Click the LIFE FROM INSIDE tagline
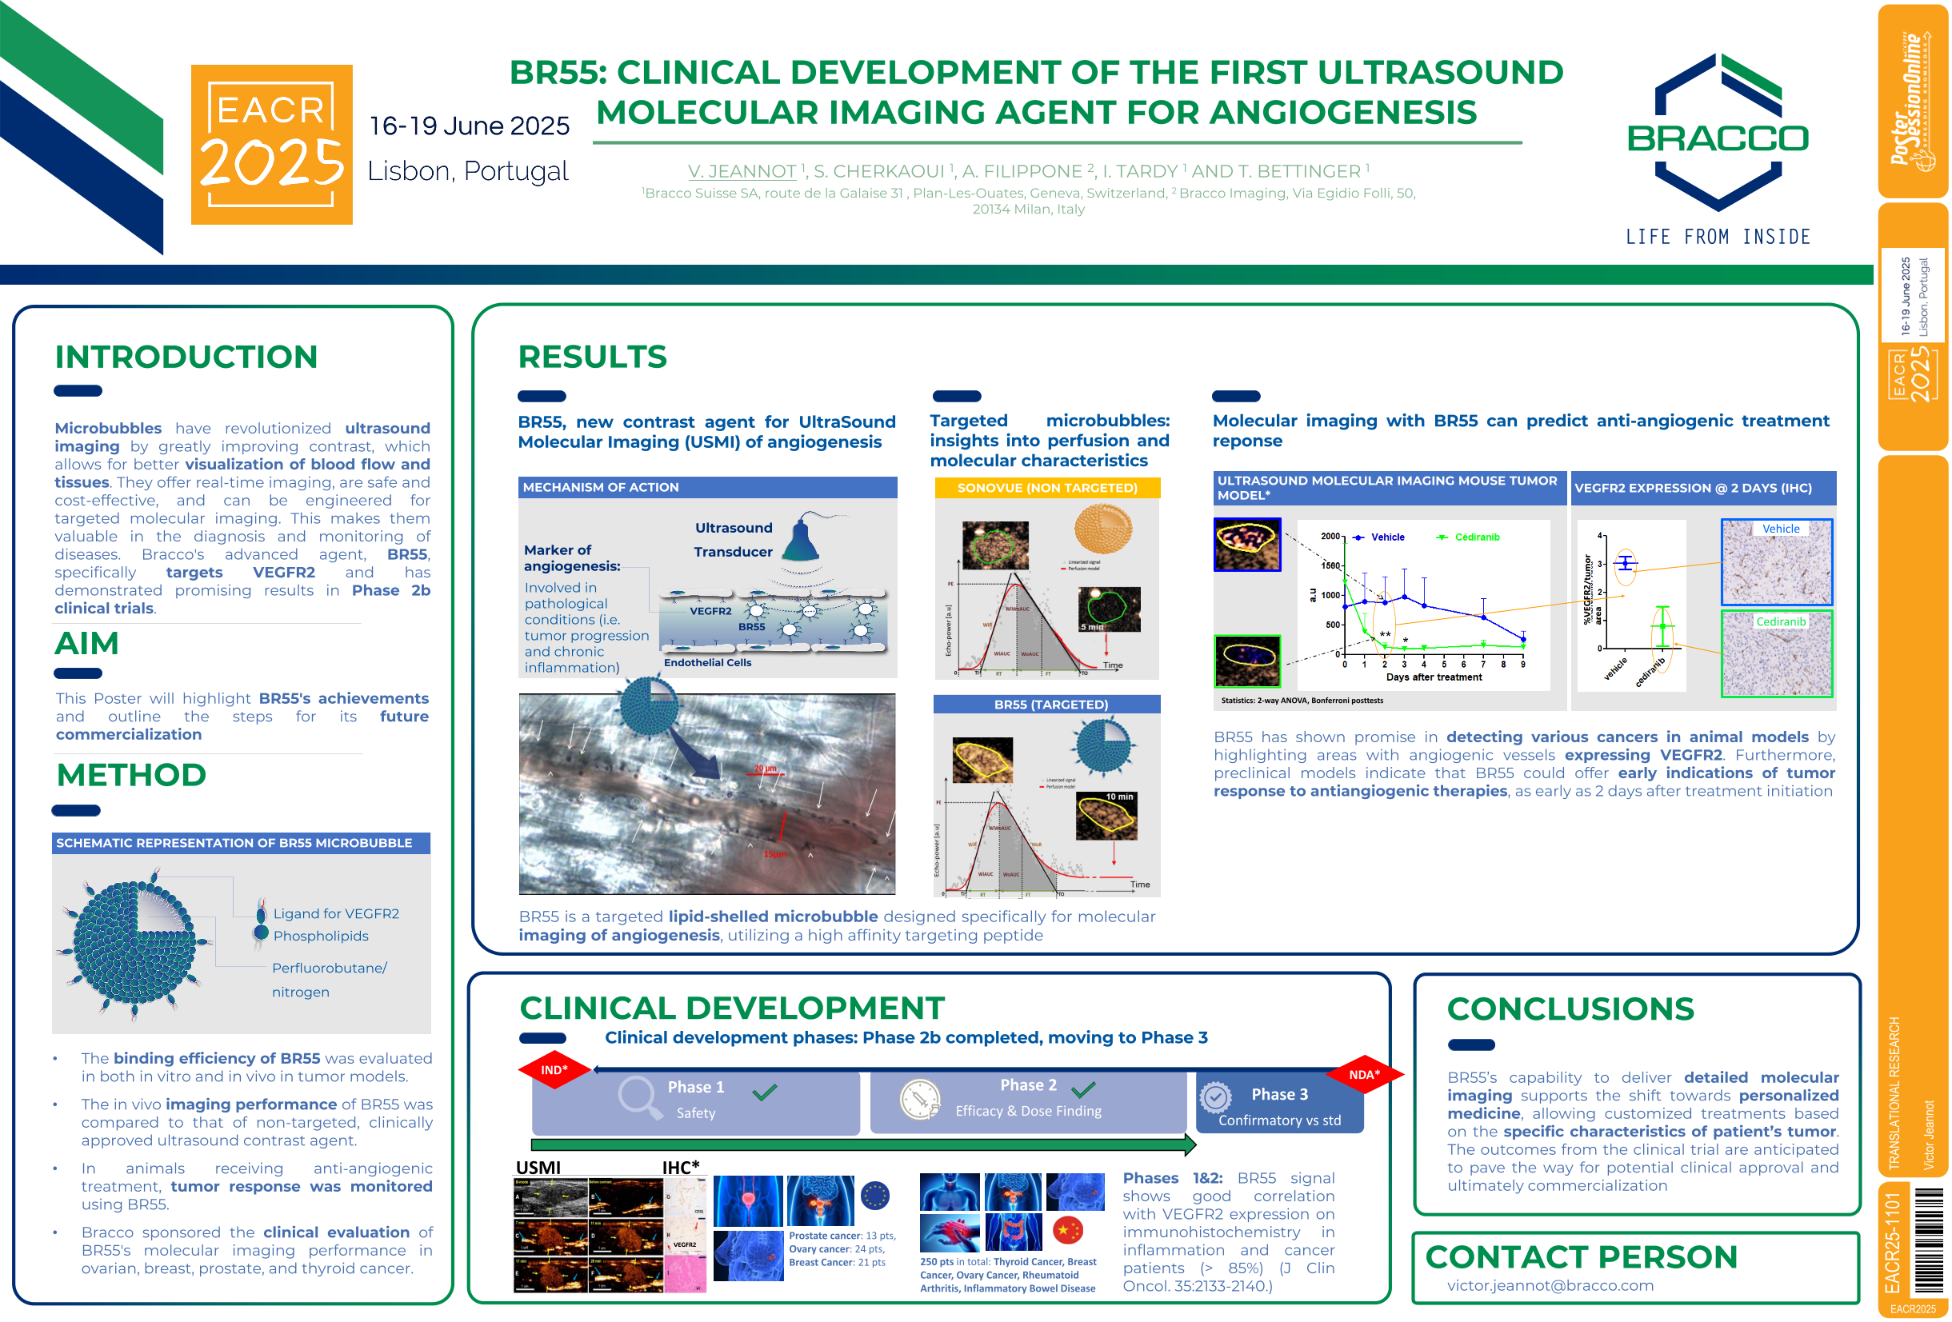This screenshot has height=1322, width=1952. [x=1717, y=237]
